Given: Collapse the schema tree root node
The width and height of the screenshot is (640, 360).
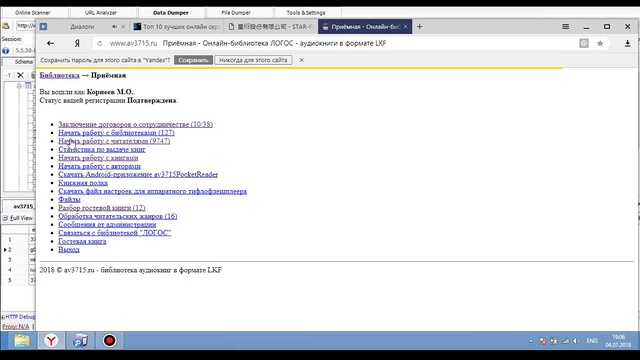Looking at the screenshot, I should [x=19, y=86].
